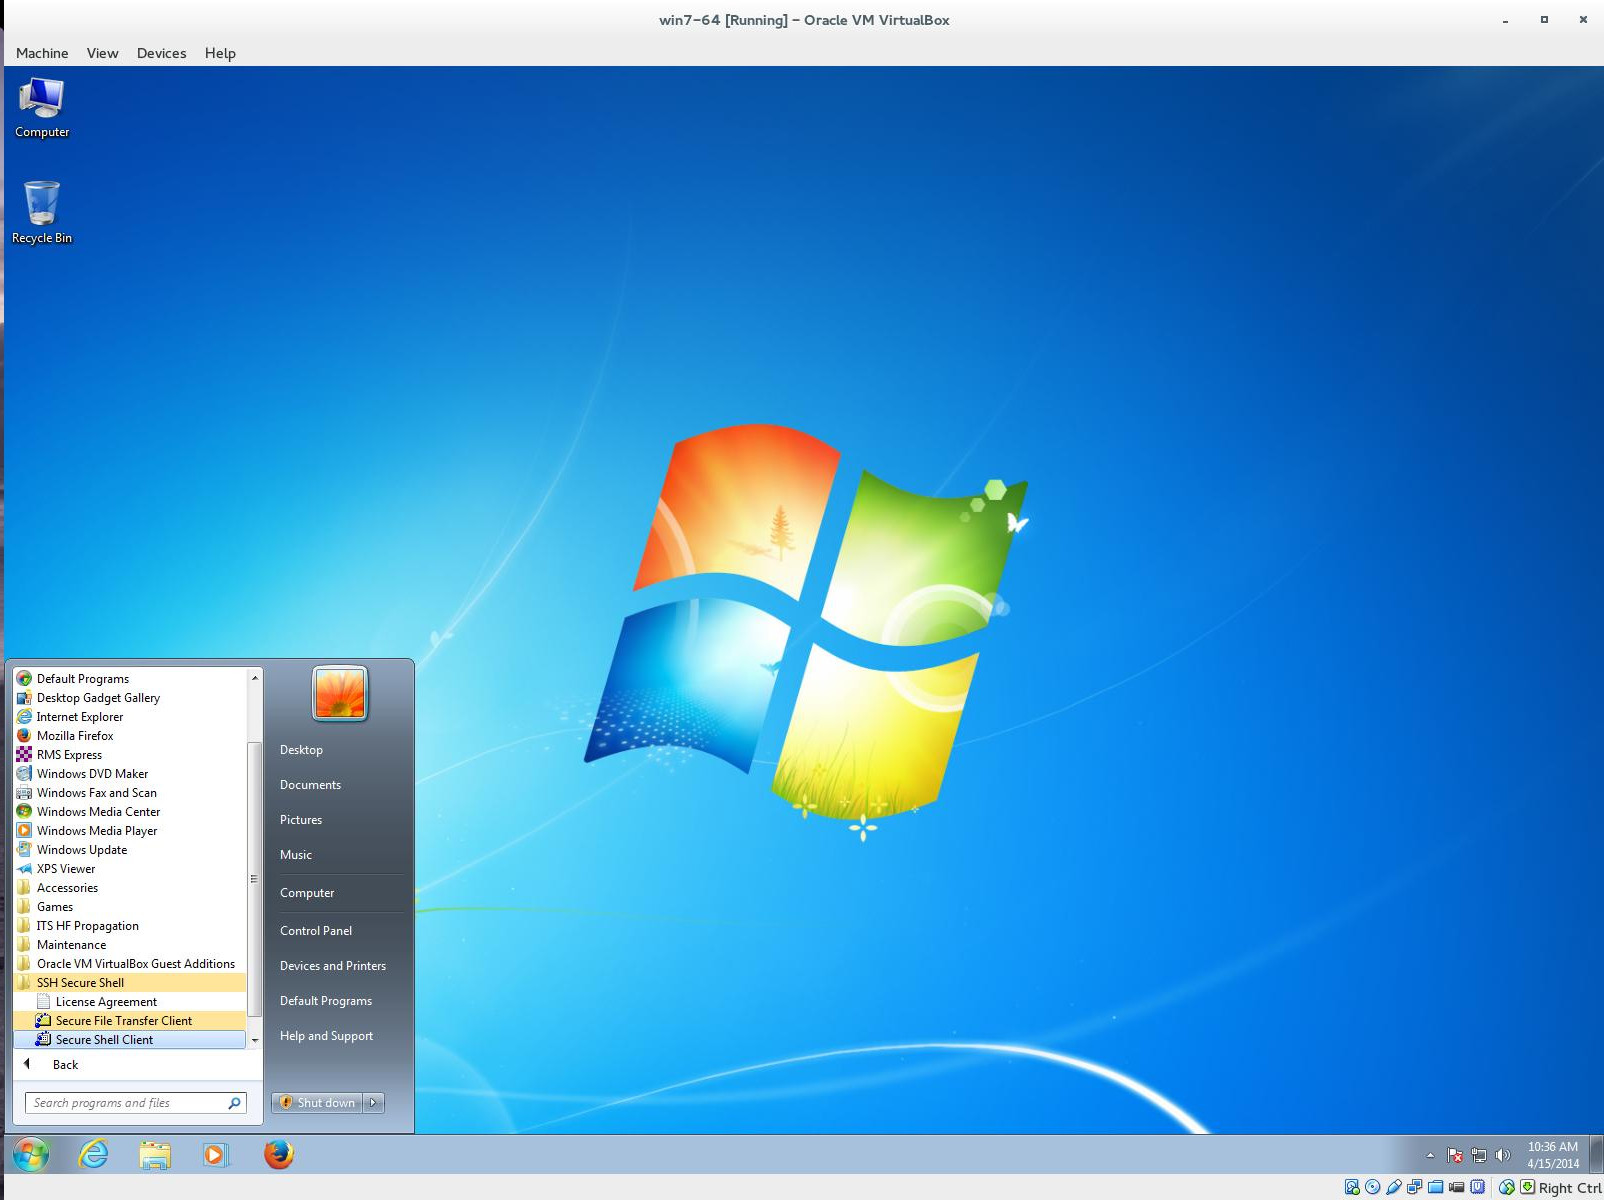The image size is (1604, 1200).
Task: Collapse the SSH Secure Shell folder
Action: coord(129,982)
